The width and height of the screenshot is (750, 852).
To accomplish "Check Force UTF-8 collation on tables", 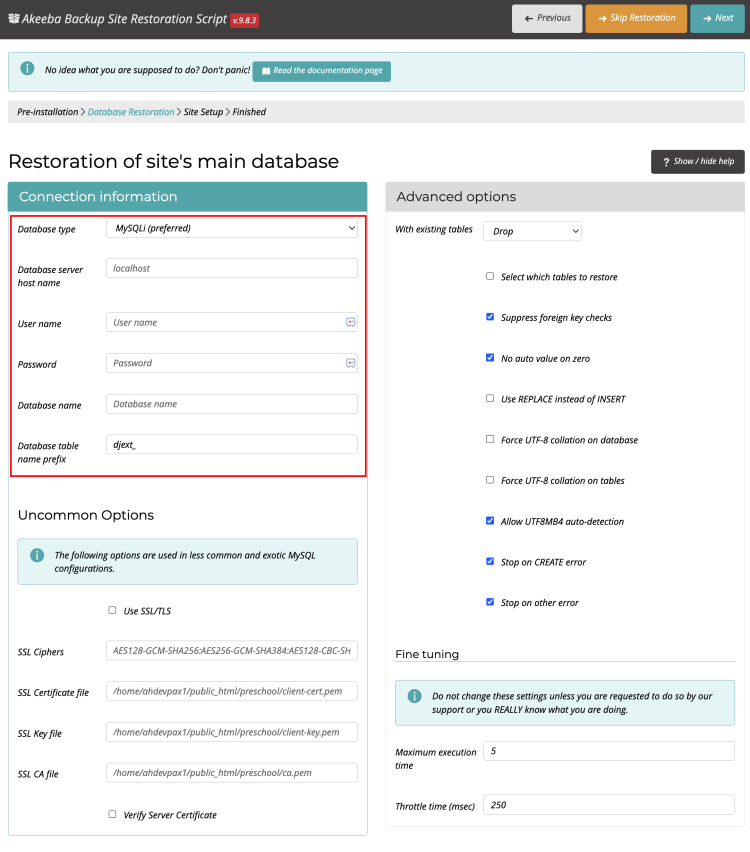I will (490, 480).
